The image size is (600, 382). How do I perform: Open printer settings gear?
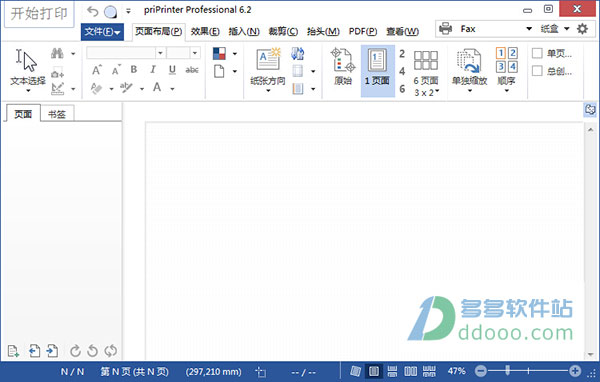pos(582,29)
